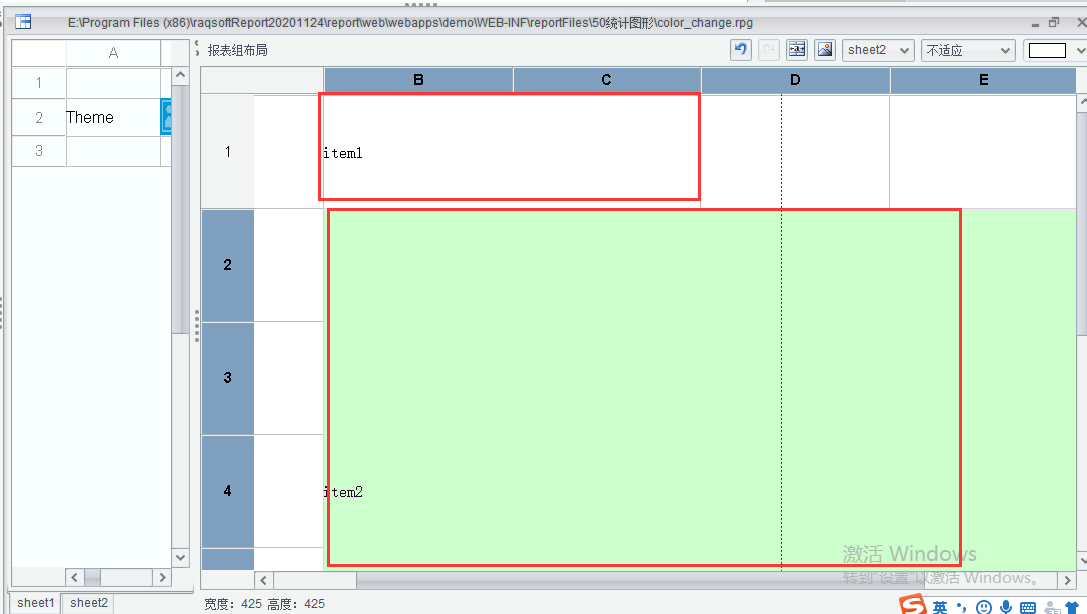The width and height of the screenshot is (1087, 614).
Task: Select column D header
Action: 795,80
